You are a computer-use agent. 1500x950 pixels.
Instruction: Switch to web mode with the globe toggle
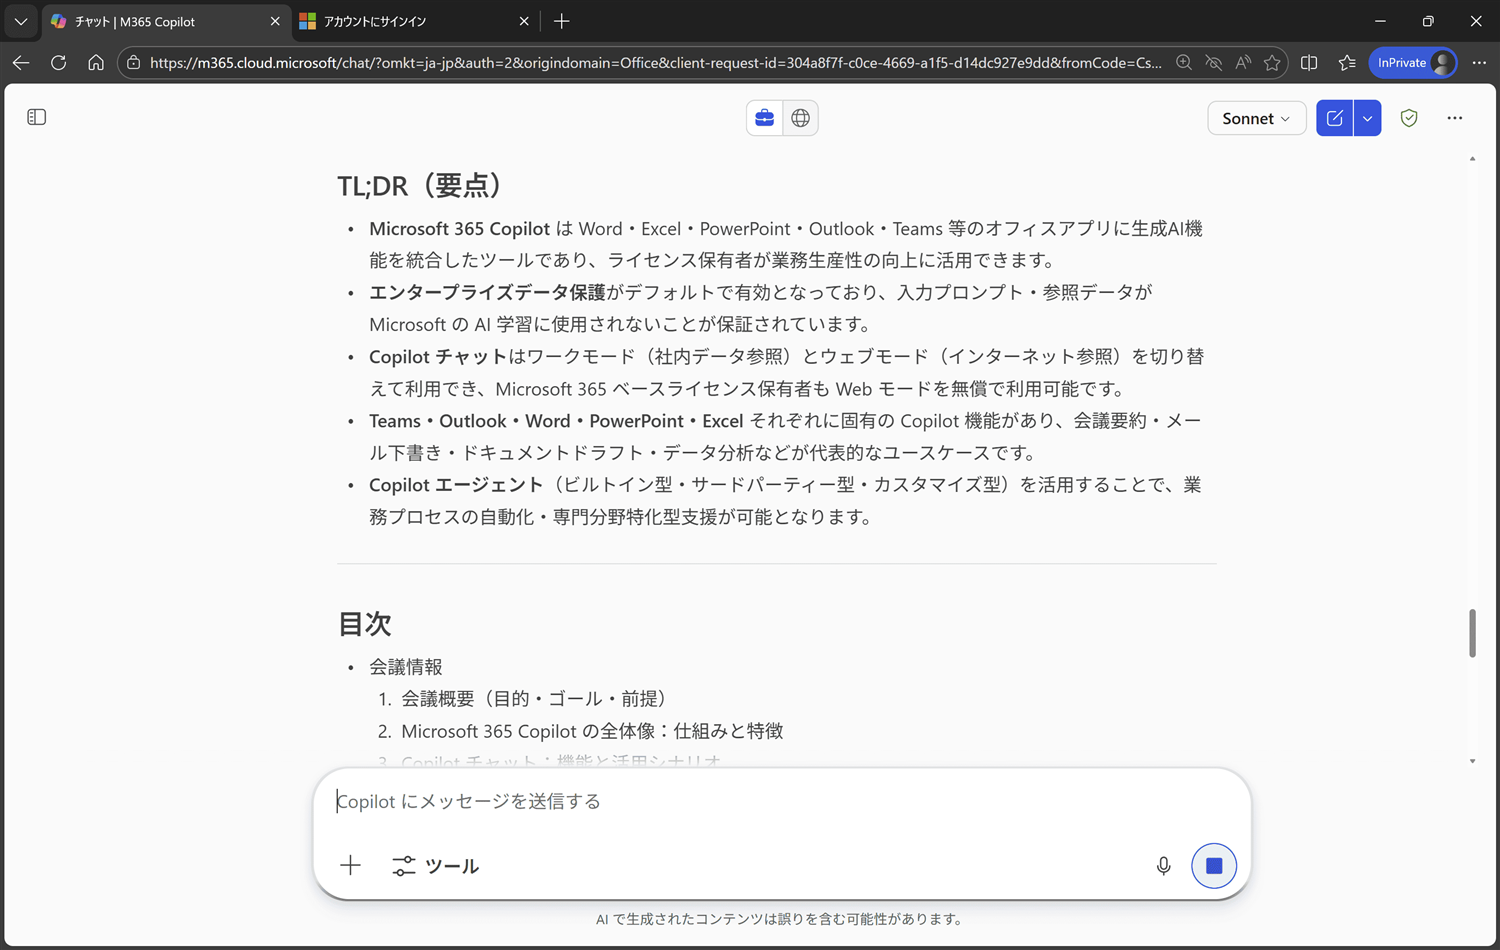800,117
